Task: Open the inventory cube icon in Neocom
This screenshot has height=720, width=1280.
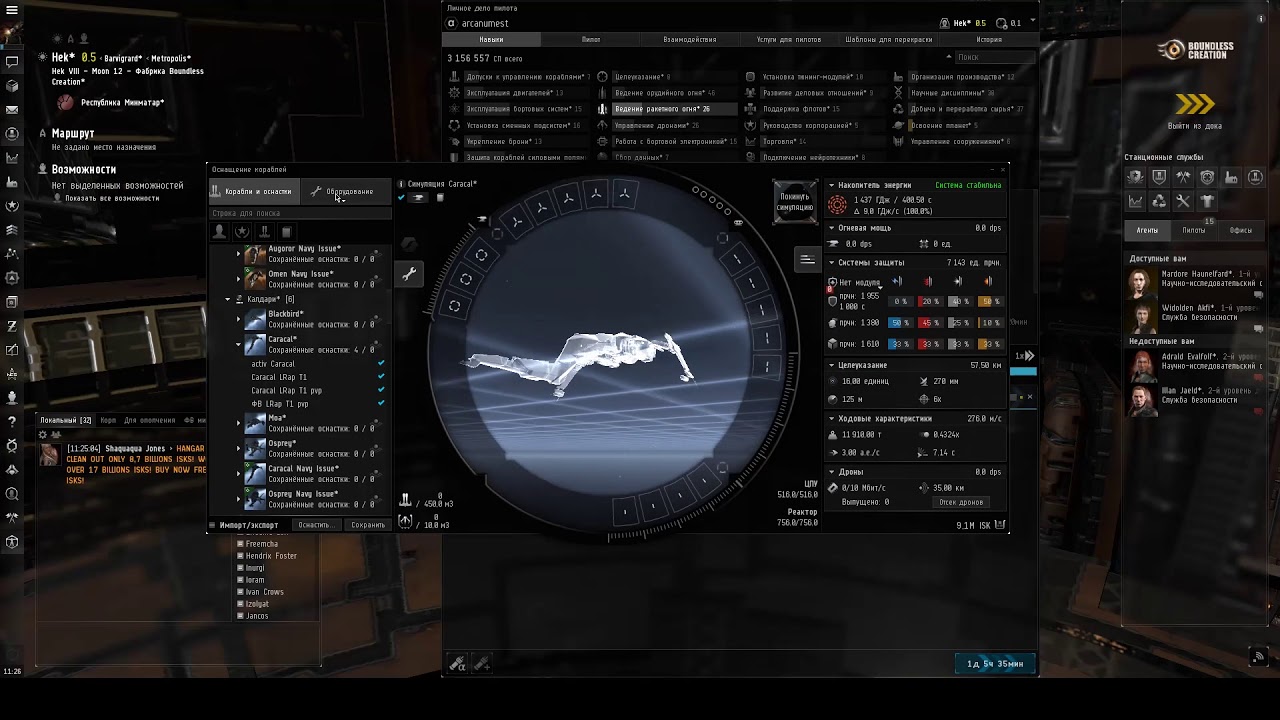Action: [x=12, y=86]
